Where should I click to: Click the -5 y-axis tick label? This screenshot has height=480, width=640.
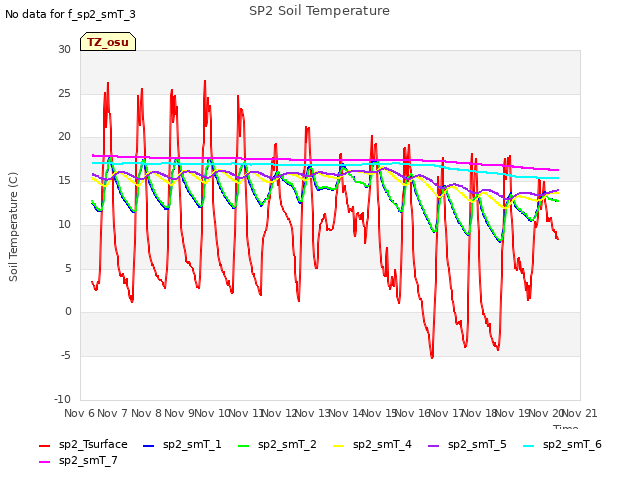(66, 356)
